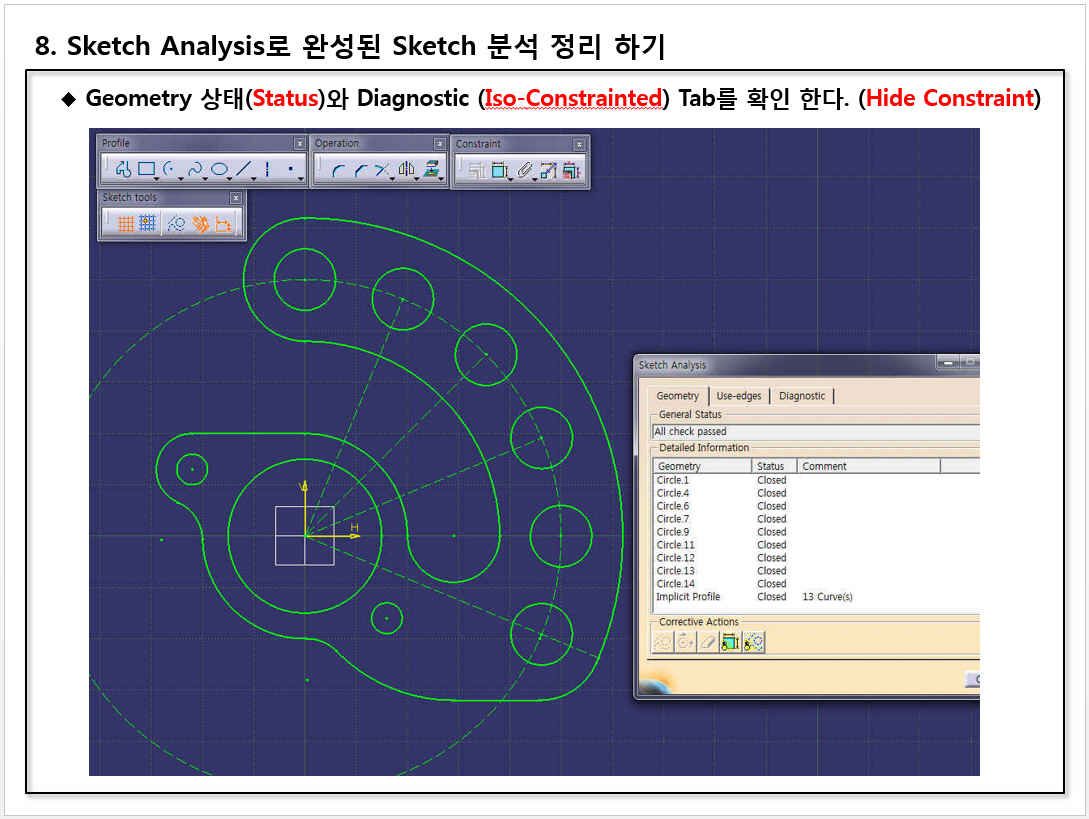Toggle Snap to Point in Sketch tools
This screenshot has width=1089, height=819.
148,224
